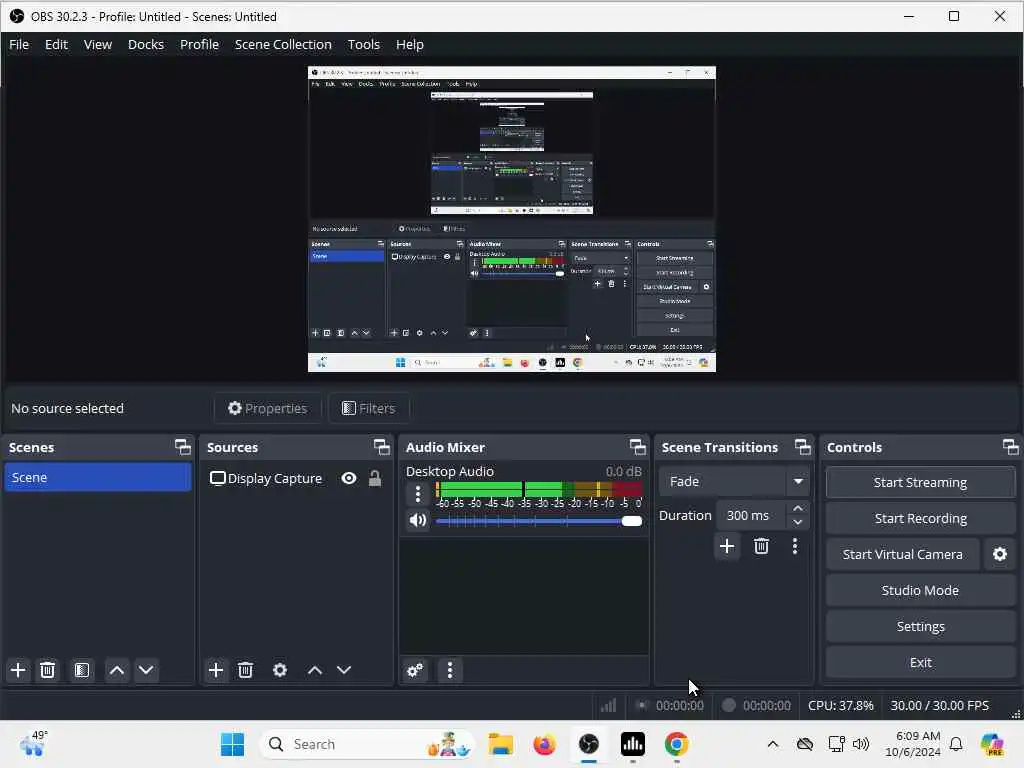Show hidden system tray icons chevron
Viewport: 1024px width, 768px height.
pos(773,744)
